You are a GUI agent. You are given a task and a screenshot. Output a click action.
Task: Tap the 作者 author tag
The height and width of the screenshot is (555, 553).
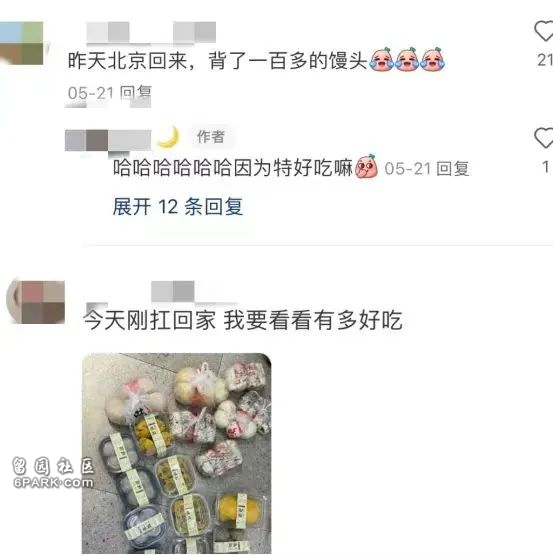pos(211,137)
